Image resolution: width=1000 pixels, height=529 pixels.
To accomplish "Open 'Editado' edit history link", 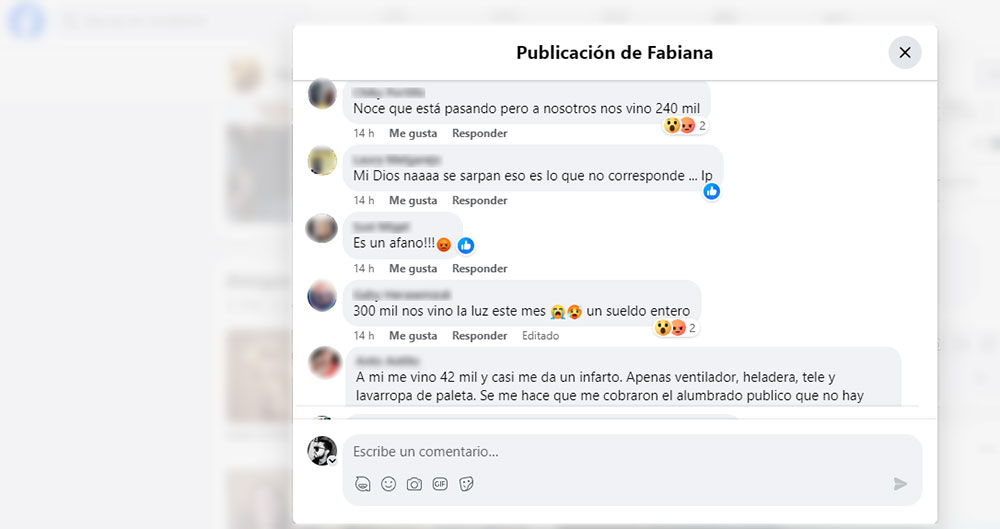I will pos(540,336).
